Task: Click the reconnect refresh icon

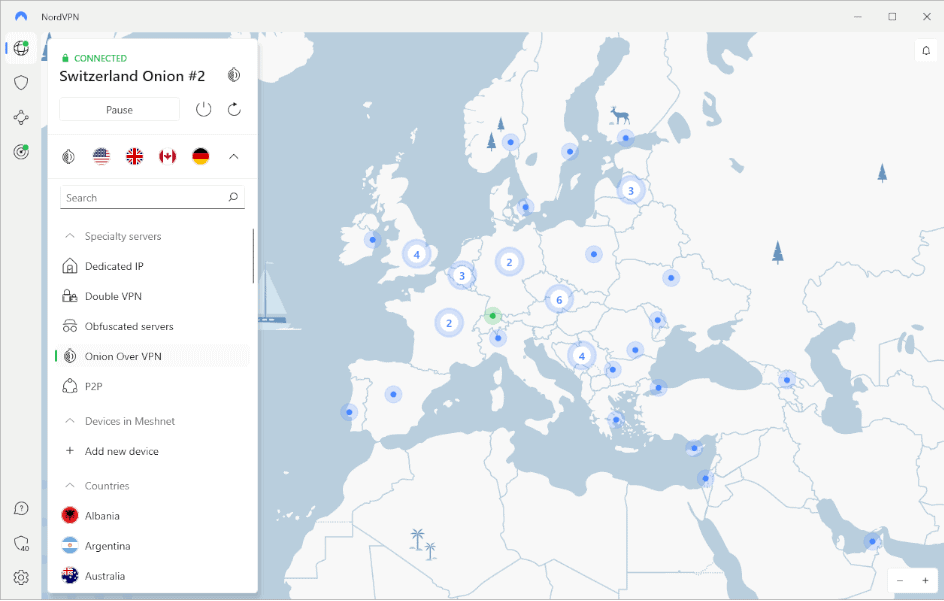Action: tap(234, 109)
